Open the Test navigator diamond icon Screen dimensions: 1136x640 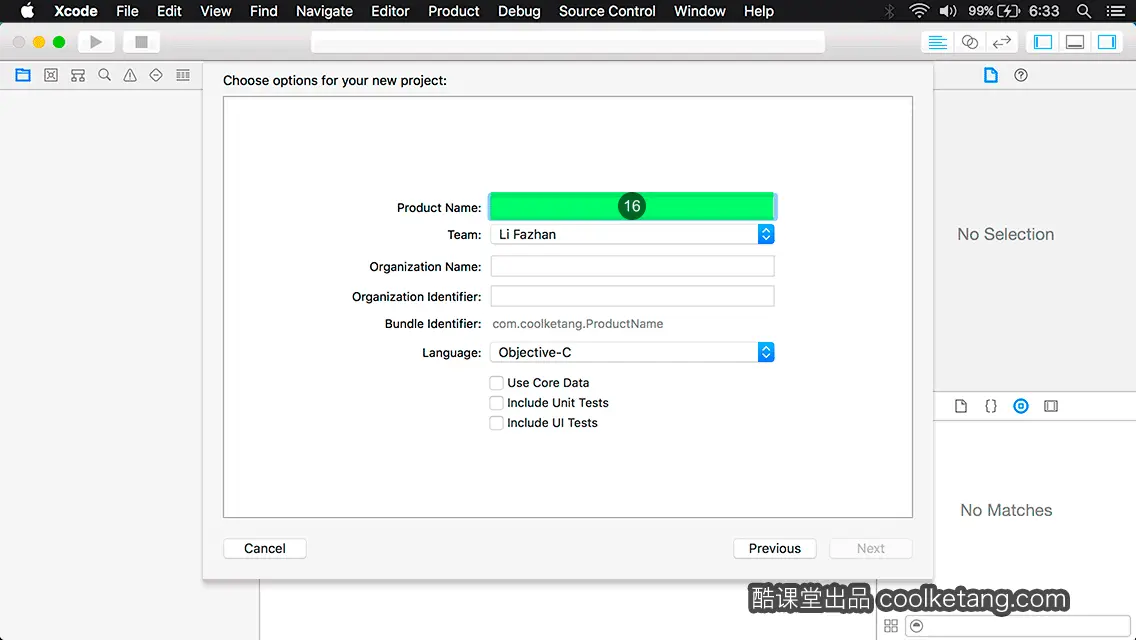click(x=156, y=75)
